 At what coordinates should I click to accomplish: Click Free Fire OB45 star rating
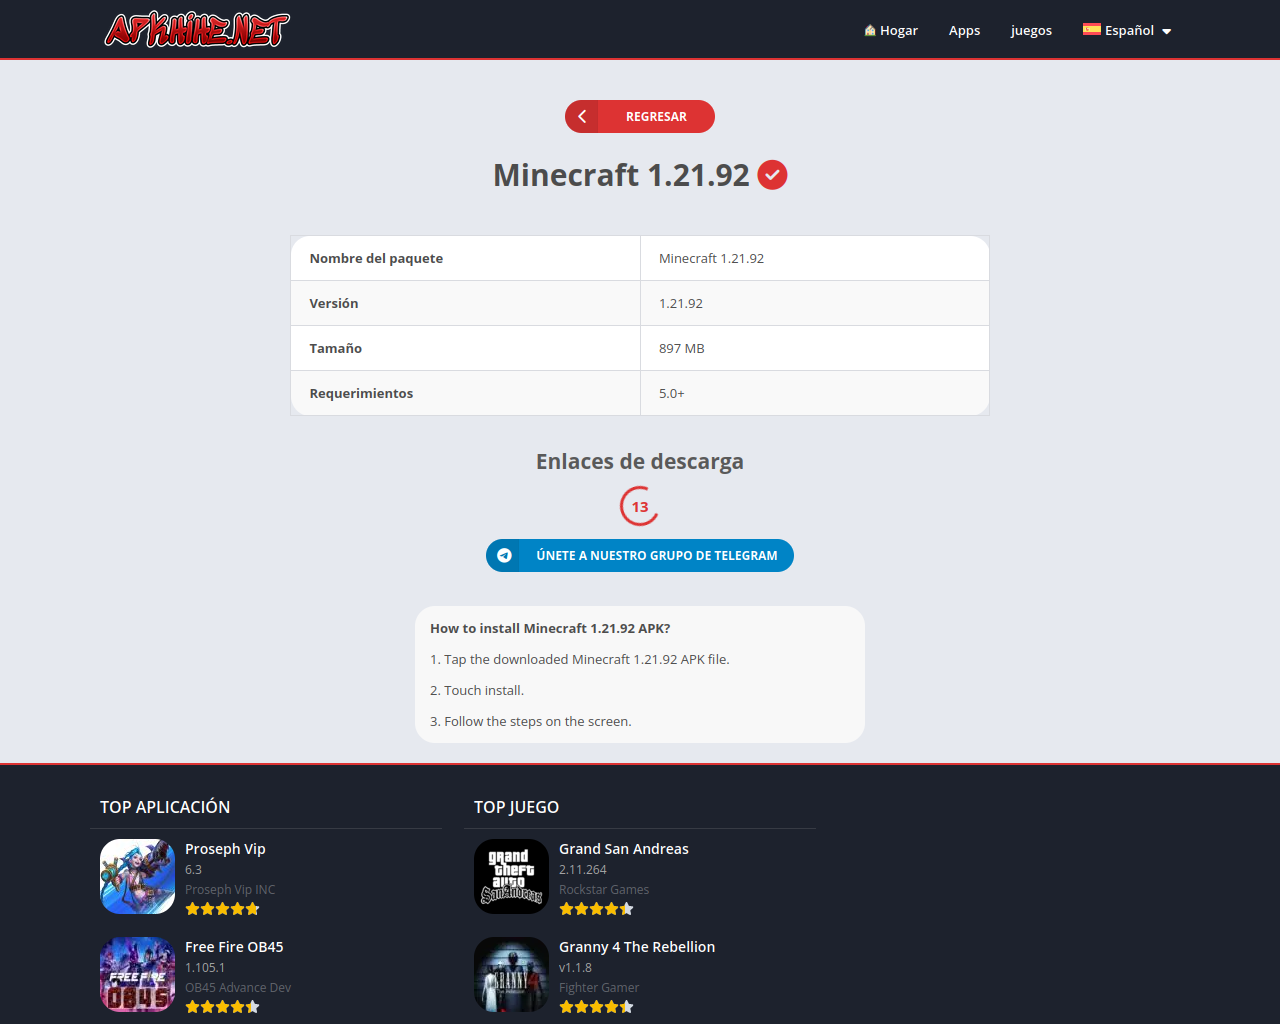point(222,1007)
